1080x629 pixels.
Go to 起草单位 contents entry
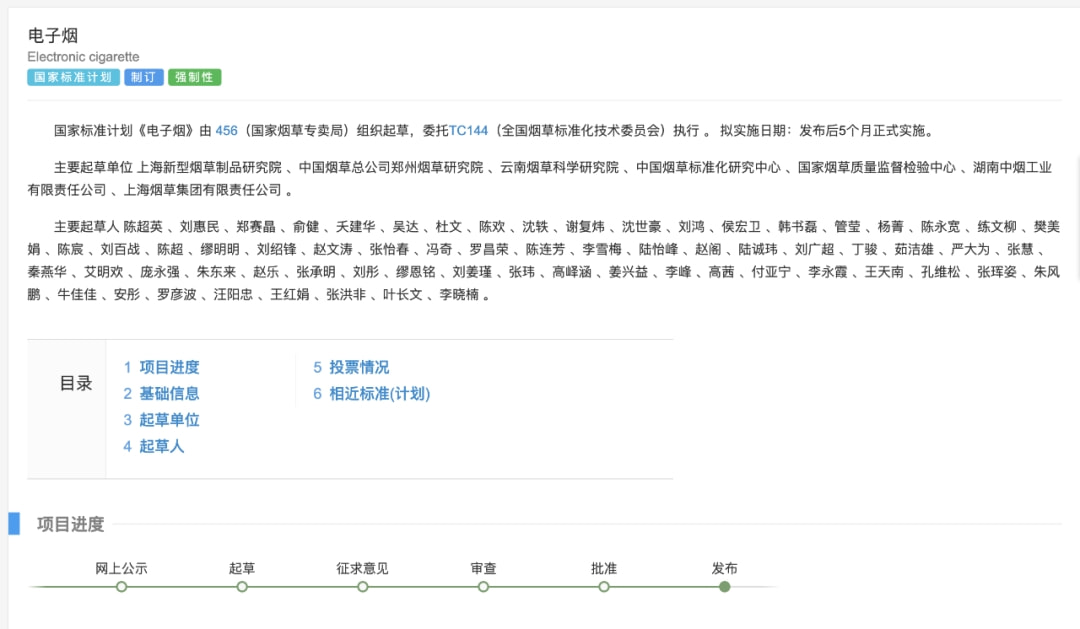pos(168,420)
